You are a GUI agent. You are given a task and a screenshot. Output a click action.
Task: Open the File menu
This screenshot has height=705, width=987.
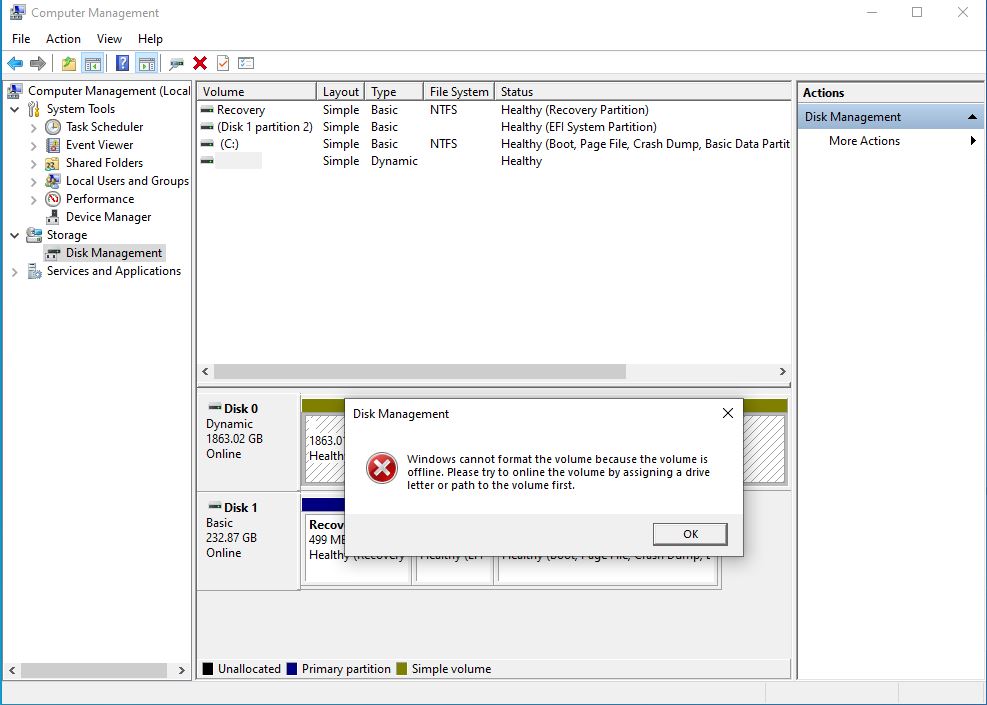[x=21, y=38]
